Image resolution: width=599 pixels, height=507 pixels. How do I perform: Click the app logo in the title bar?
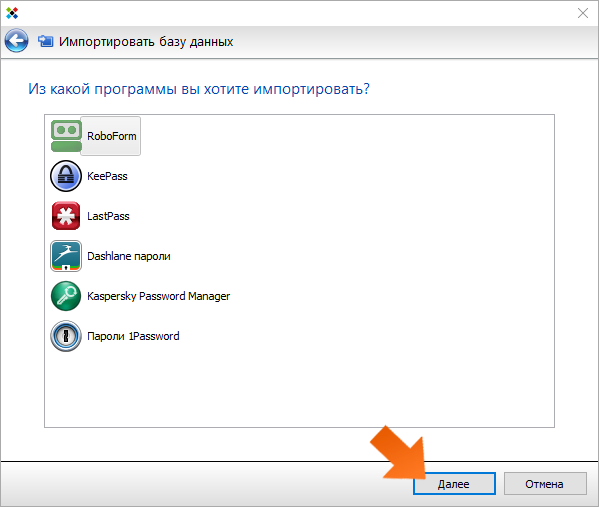[12, 13]
